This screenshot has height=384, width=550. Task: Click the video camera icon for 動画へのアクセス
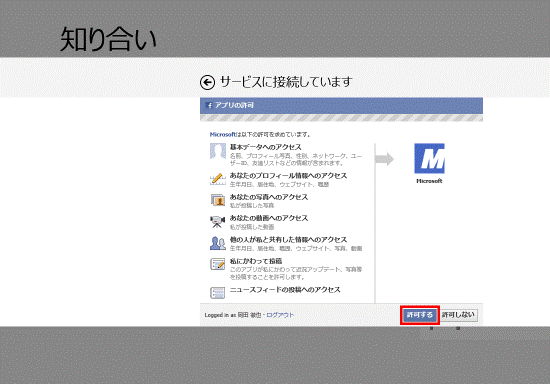(x=217, y=222)
